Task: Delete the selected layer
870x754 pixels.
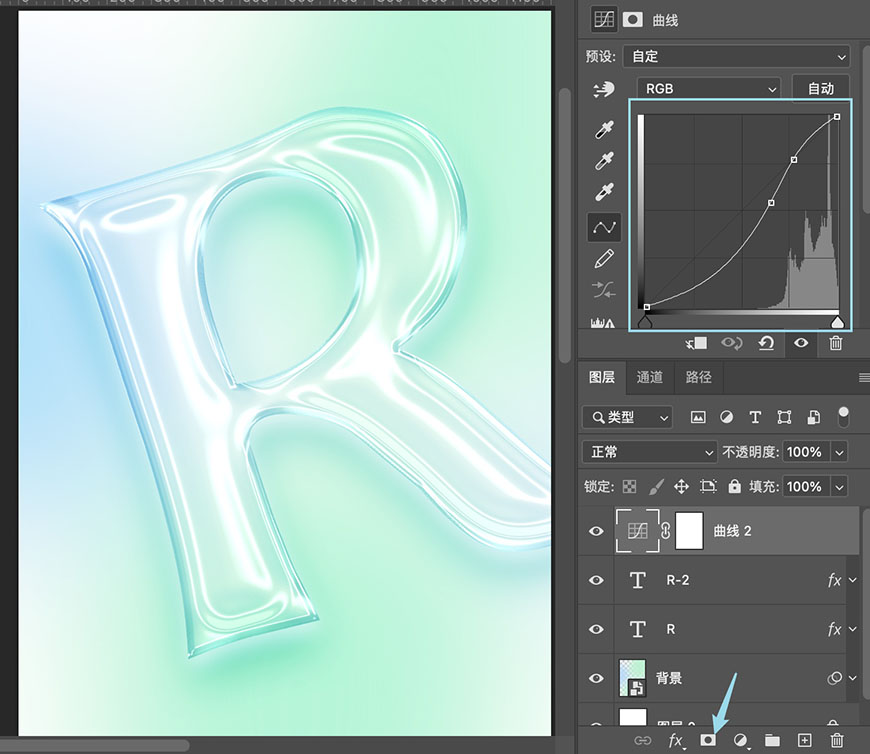Action: [x=837, y=740]
